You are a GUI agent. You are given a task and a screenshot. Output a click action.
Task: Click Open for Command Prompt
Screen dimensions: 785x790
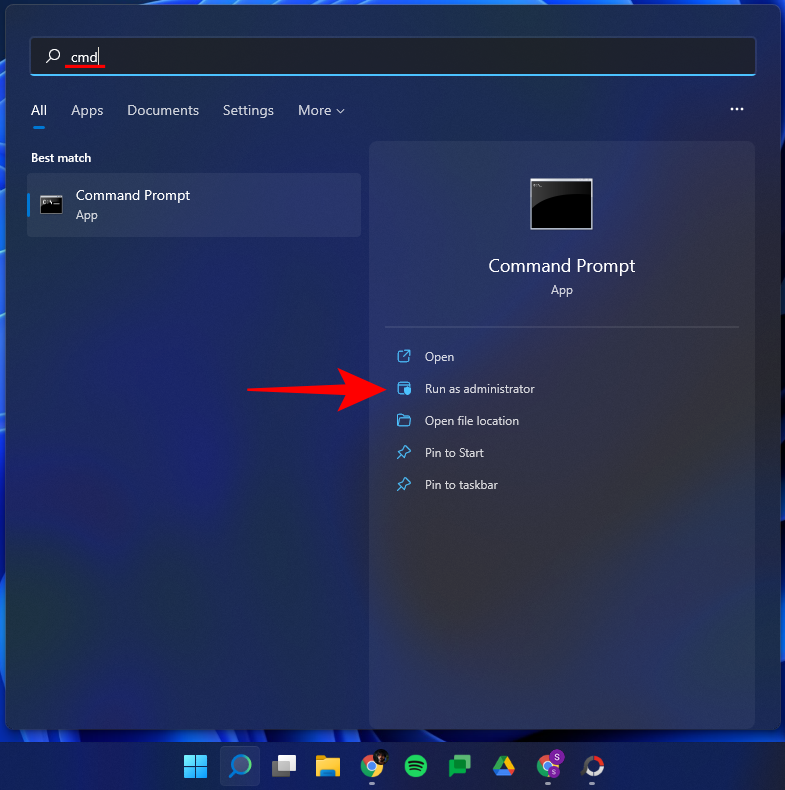click(x=439, y=357)
